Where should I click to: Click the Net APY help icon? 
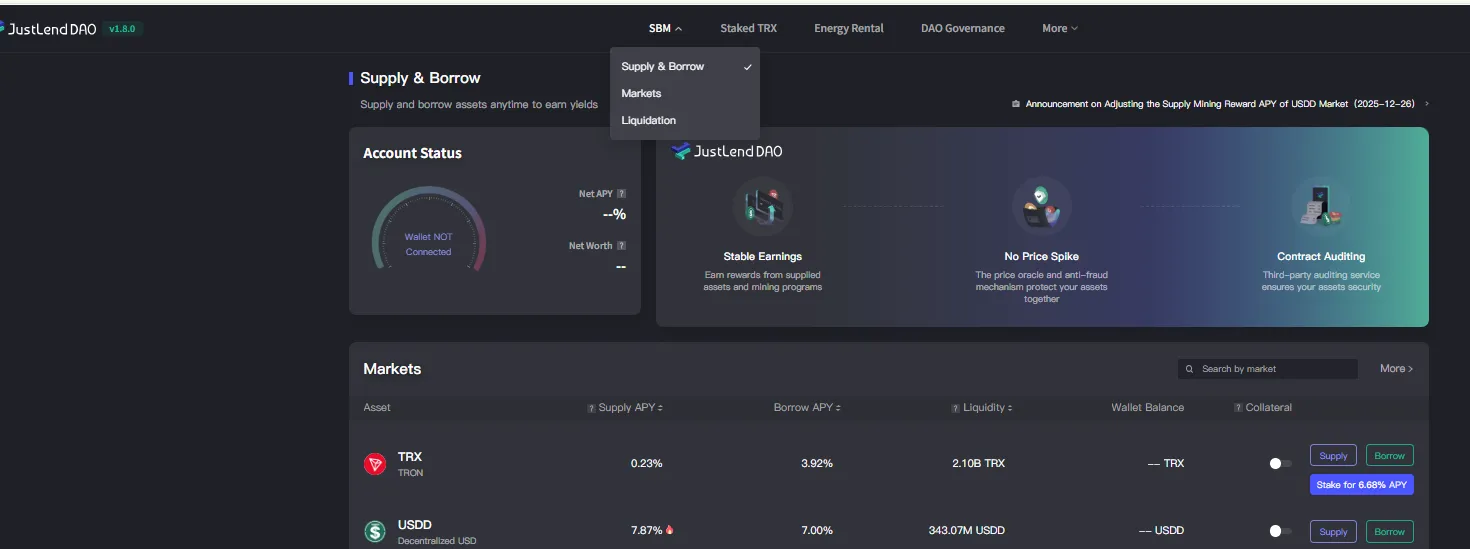622,194
